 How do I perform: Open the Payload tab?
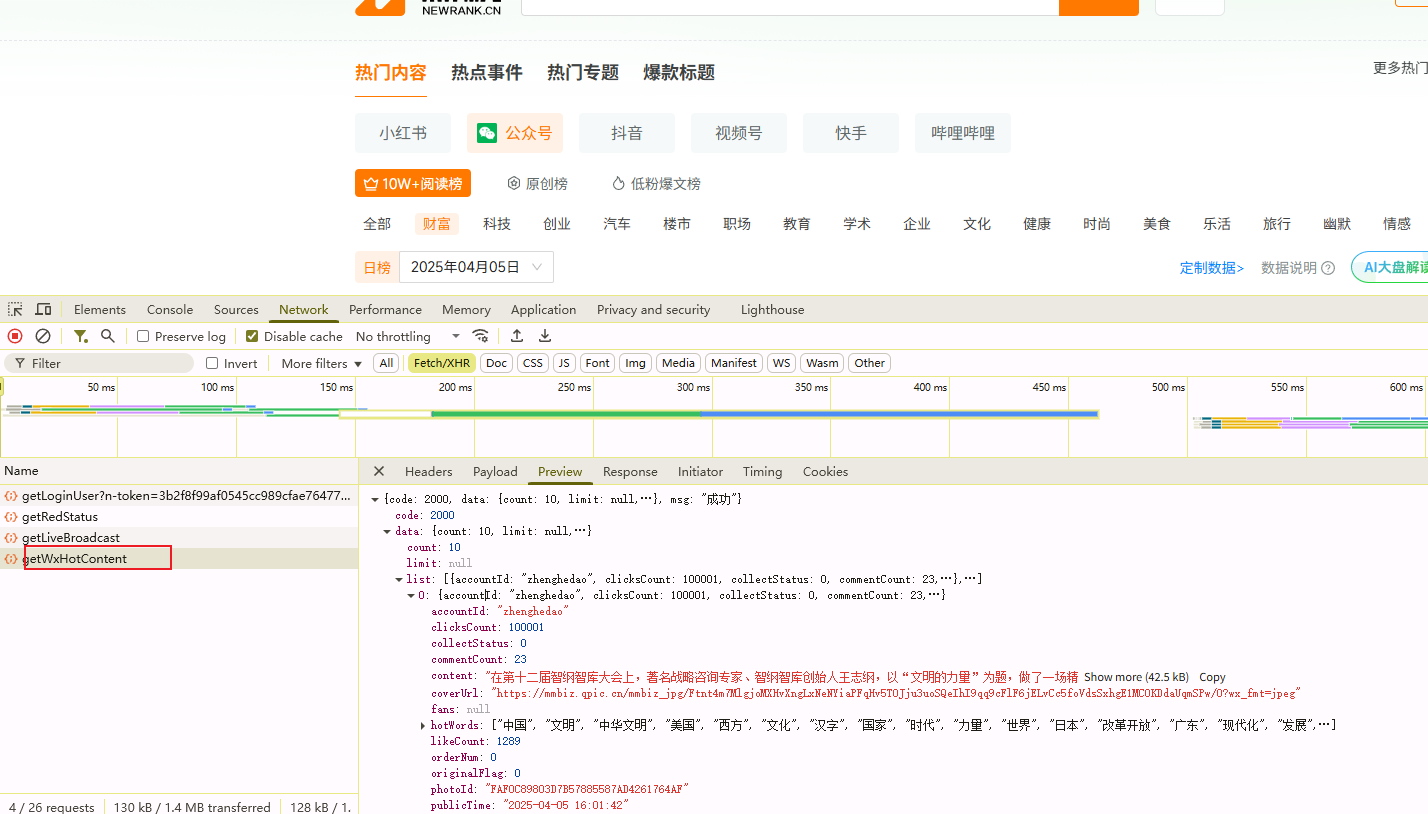[495, 471]
